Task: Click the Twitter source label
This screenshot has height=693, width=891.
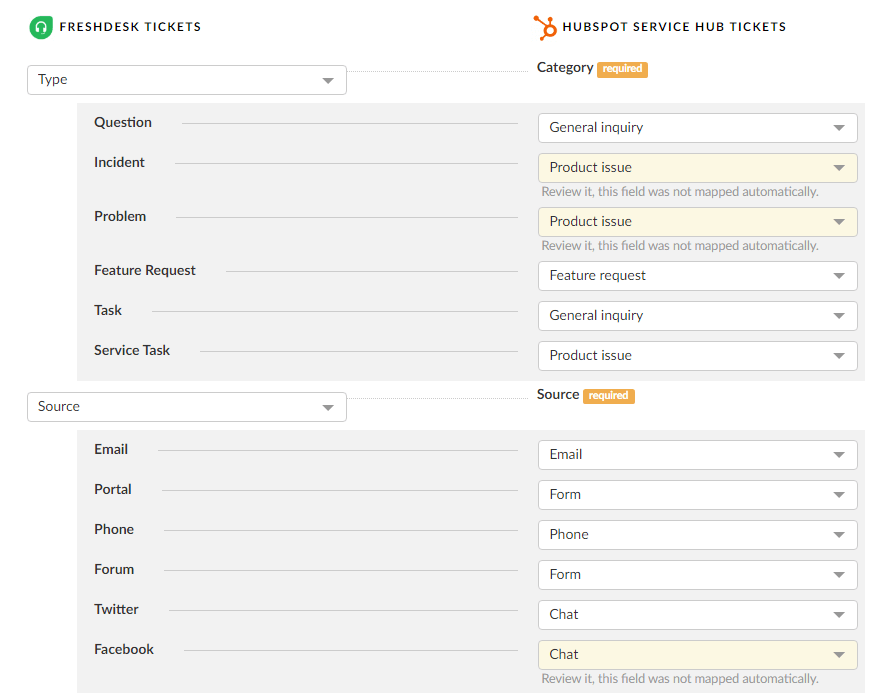Action: click(116, 609)
